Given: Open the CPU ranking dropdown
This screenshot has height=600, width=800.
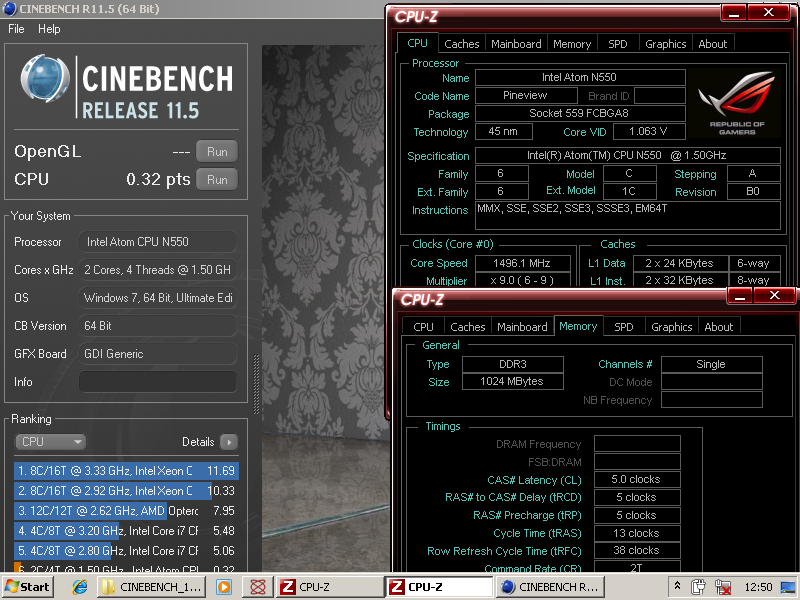Looking at the screenshot, I should pyautogui.click(x=50, y=442).
